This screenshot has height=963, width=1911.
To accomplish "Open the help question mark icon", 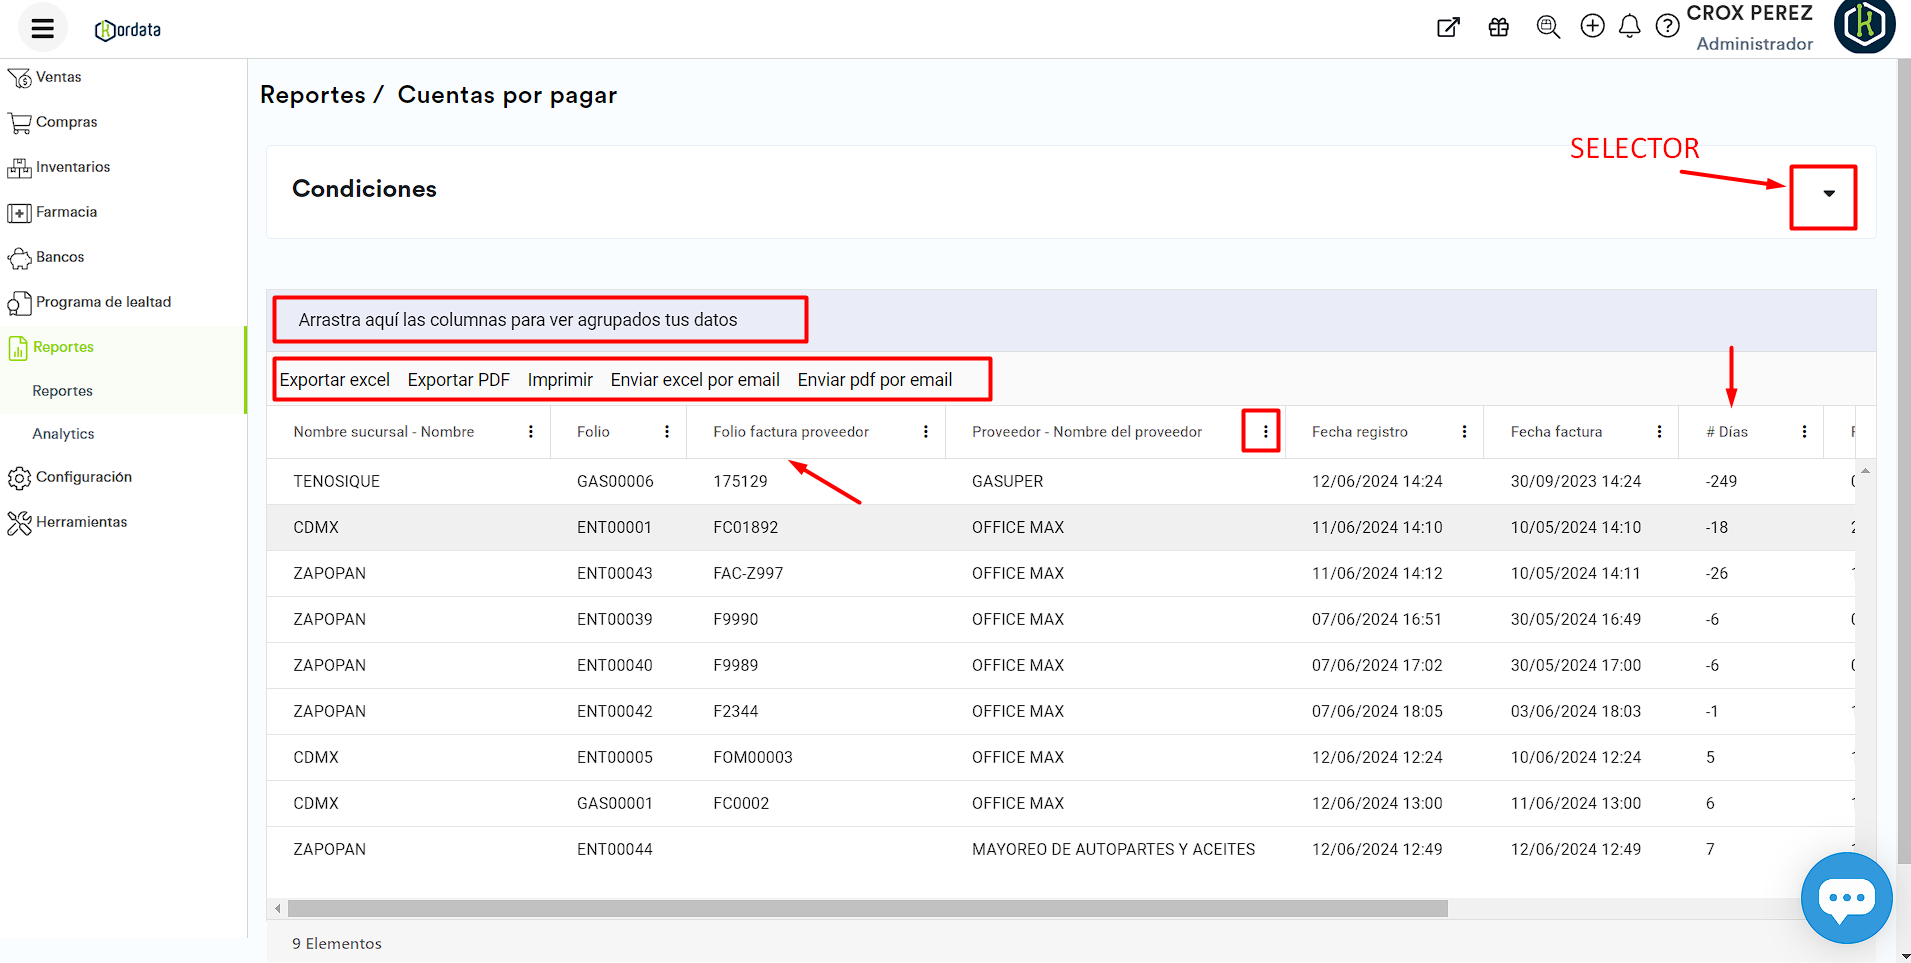I will click(x=1667, y=27).
